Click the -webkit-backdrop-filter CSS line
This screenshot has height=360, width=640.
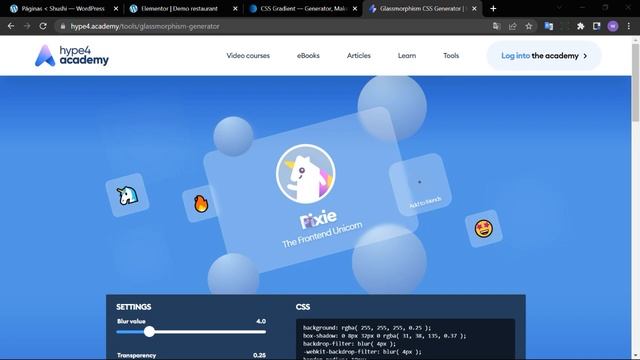pyautogui.click(x=362, y=351)
